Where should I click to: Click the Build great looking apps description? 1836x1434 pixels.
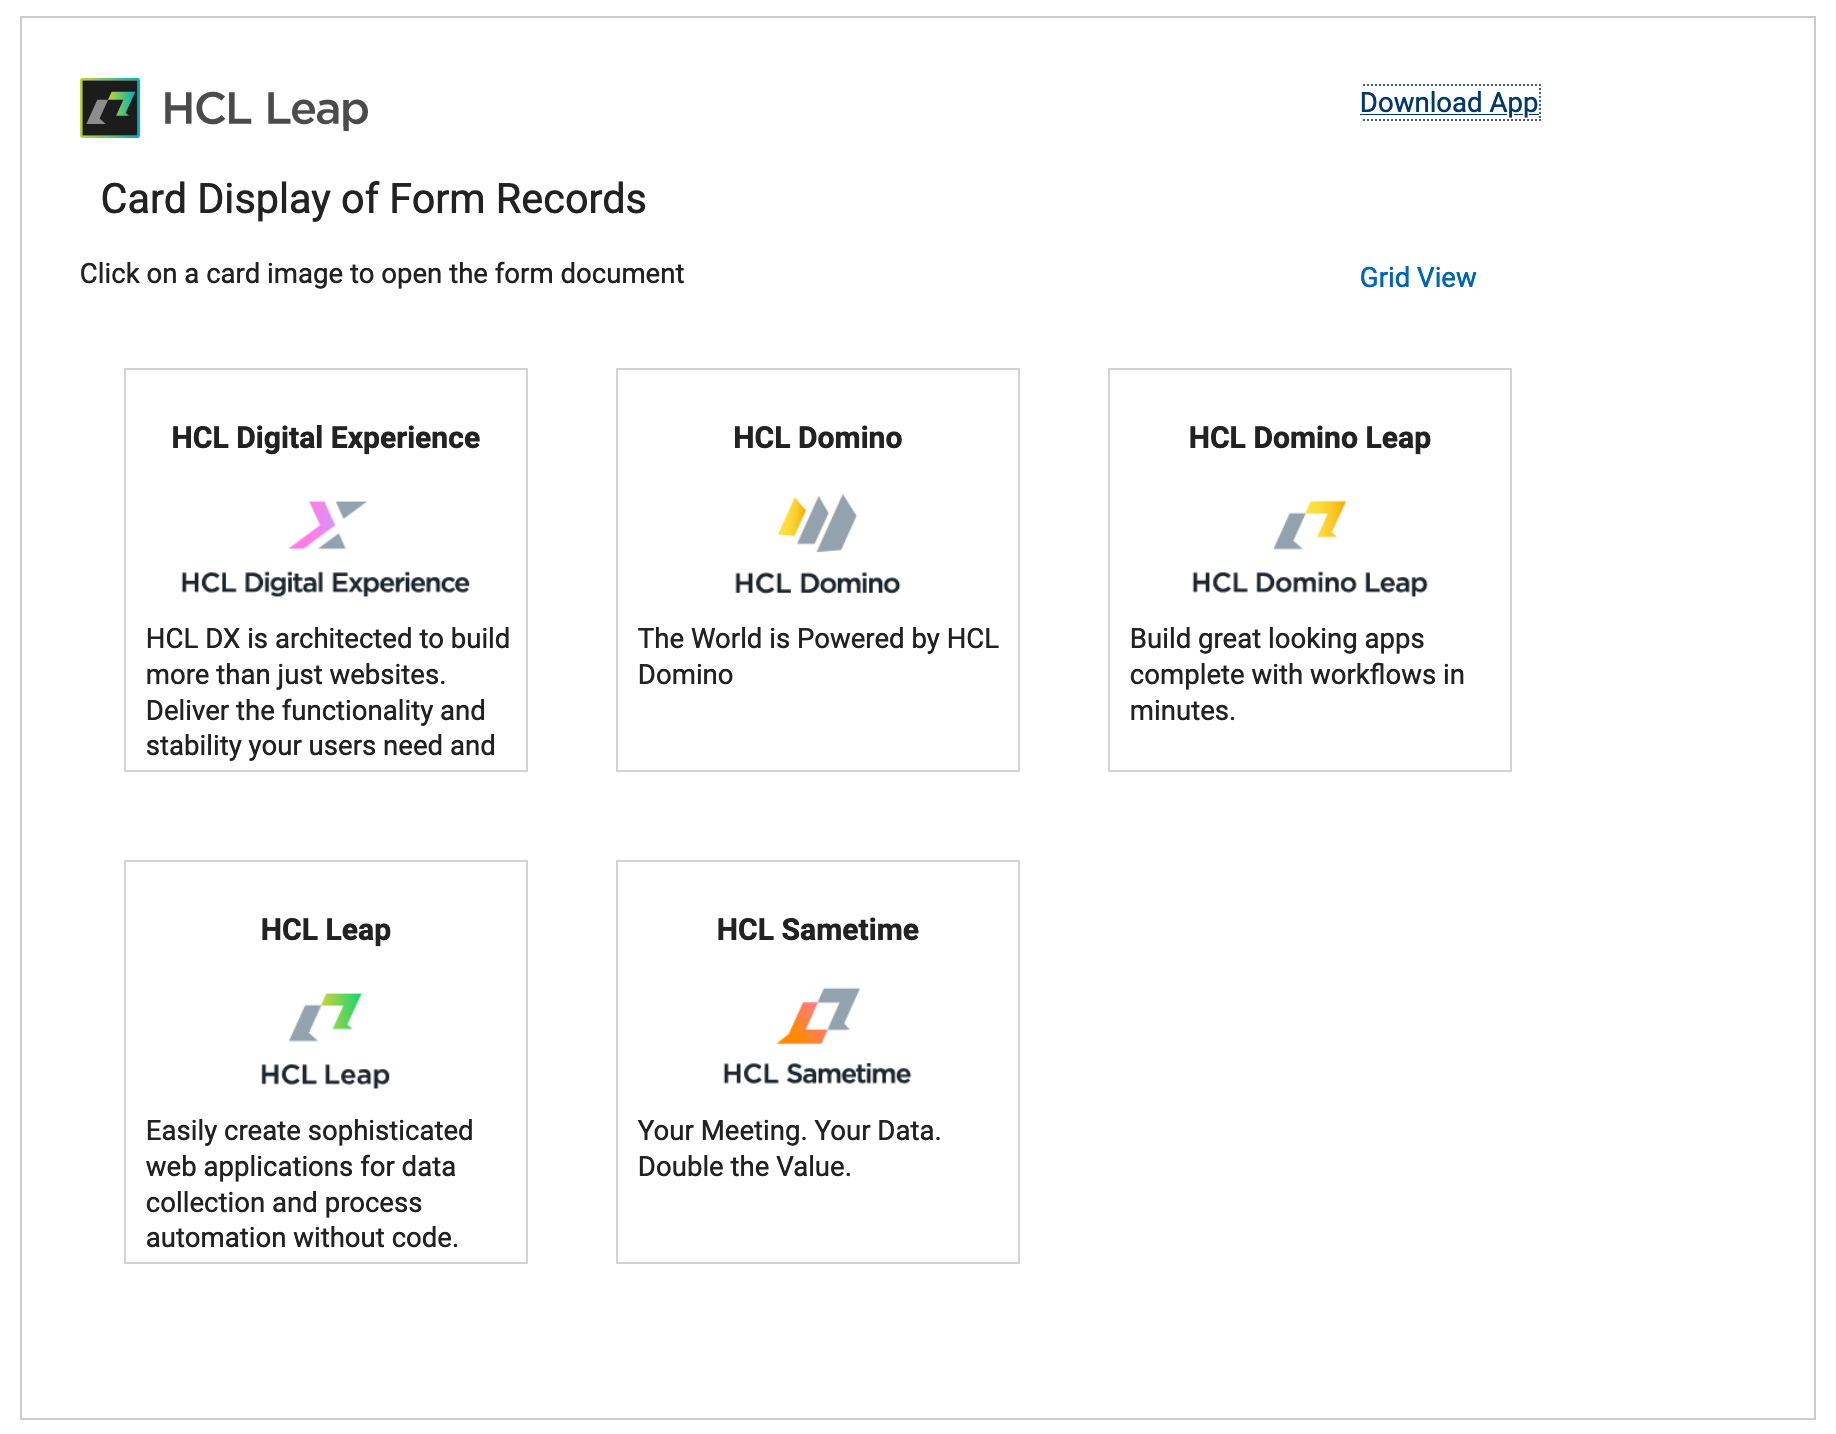click(1297, 674)
